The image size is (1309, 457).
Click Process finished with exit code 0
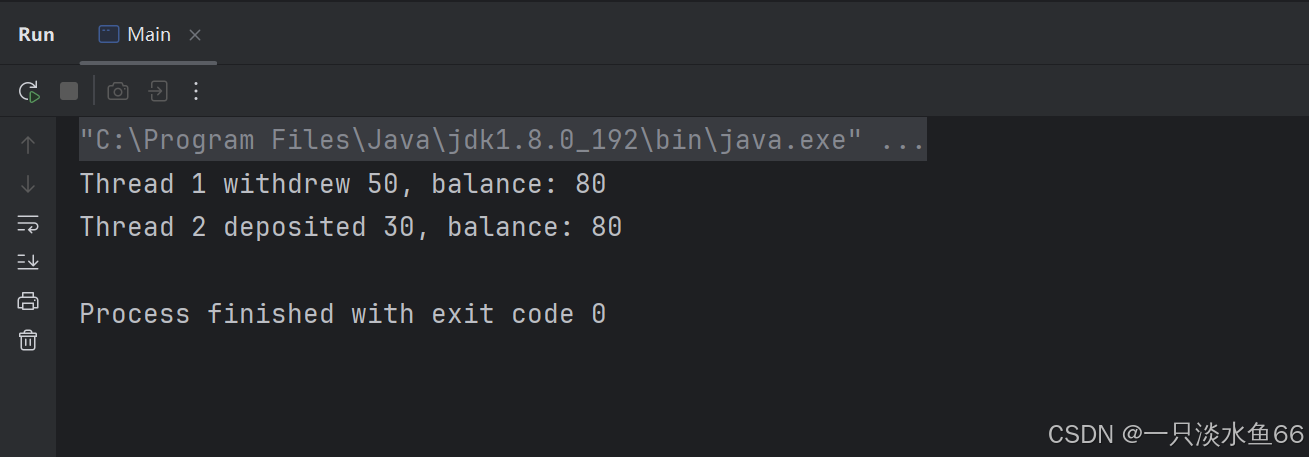coord(343,314)
